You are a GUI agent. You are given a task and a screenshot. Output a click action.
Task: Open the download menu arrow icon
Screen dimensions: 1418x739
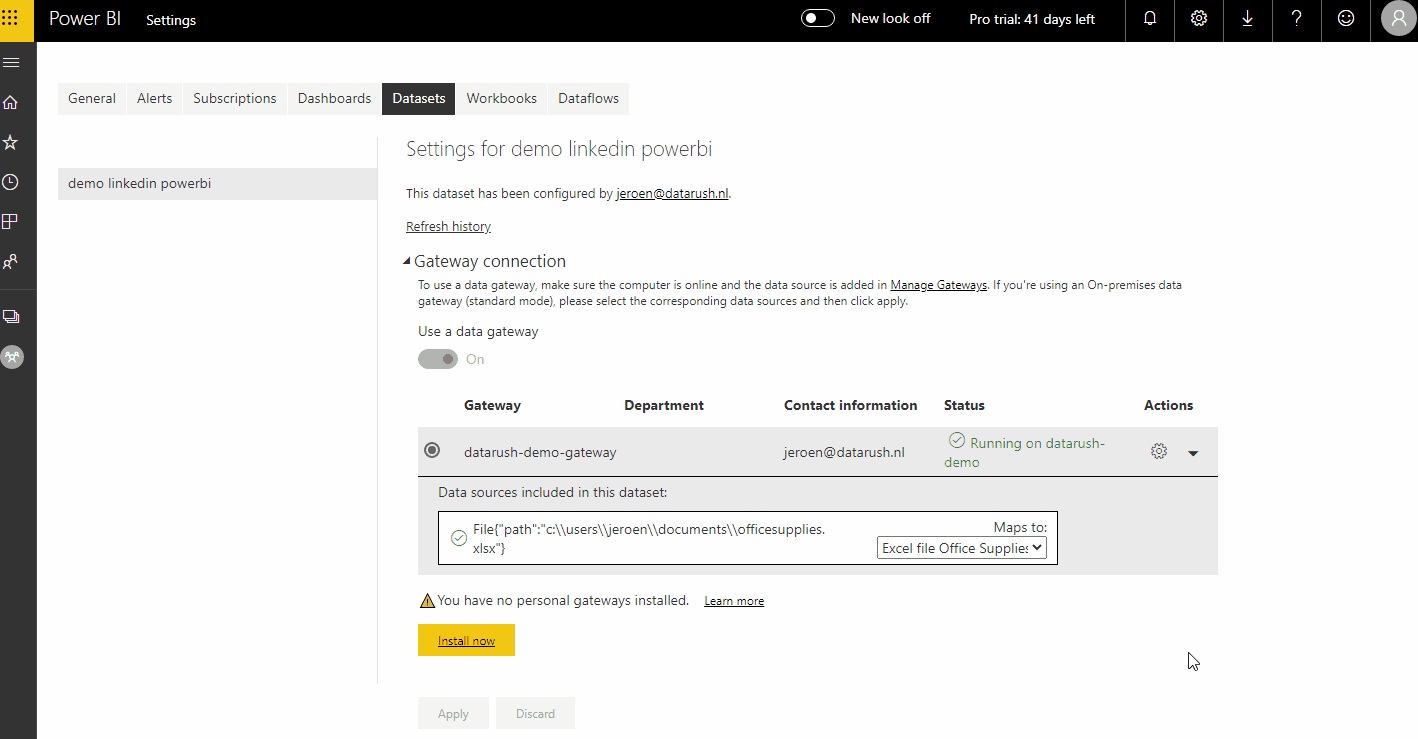coord(1247,19)
